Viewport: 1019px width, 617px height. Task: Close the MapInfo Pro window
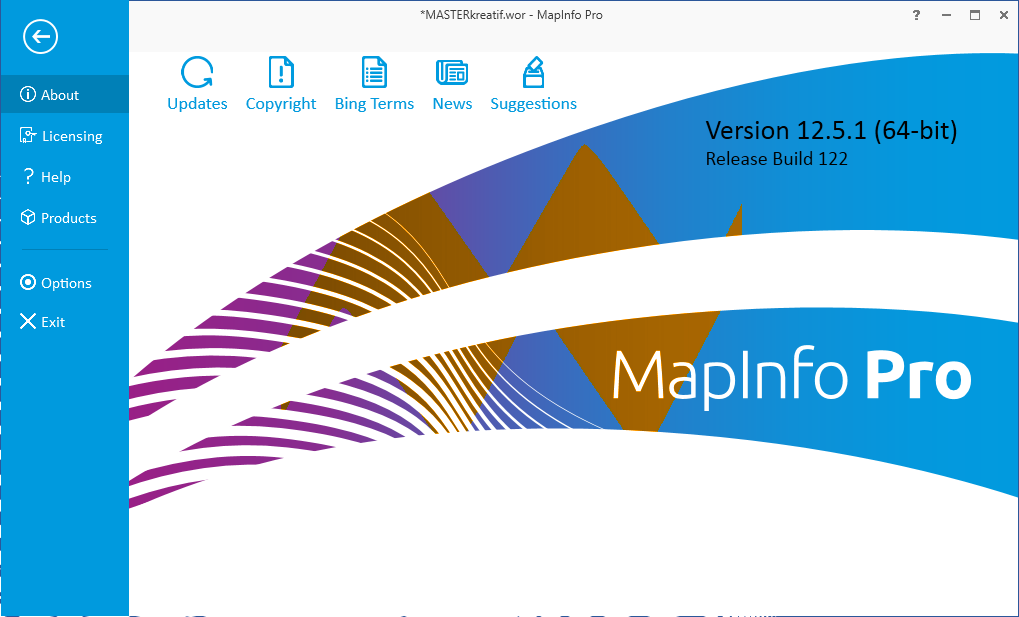click(1004, 15)
